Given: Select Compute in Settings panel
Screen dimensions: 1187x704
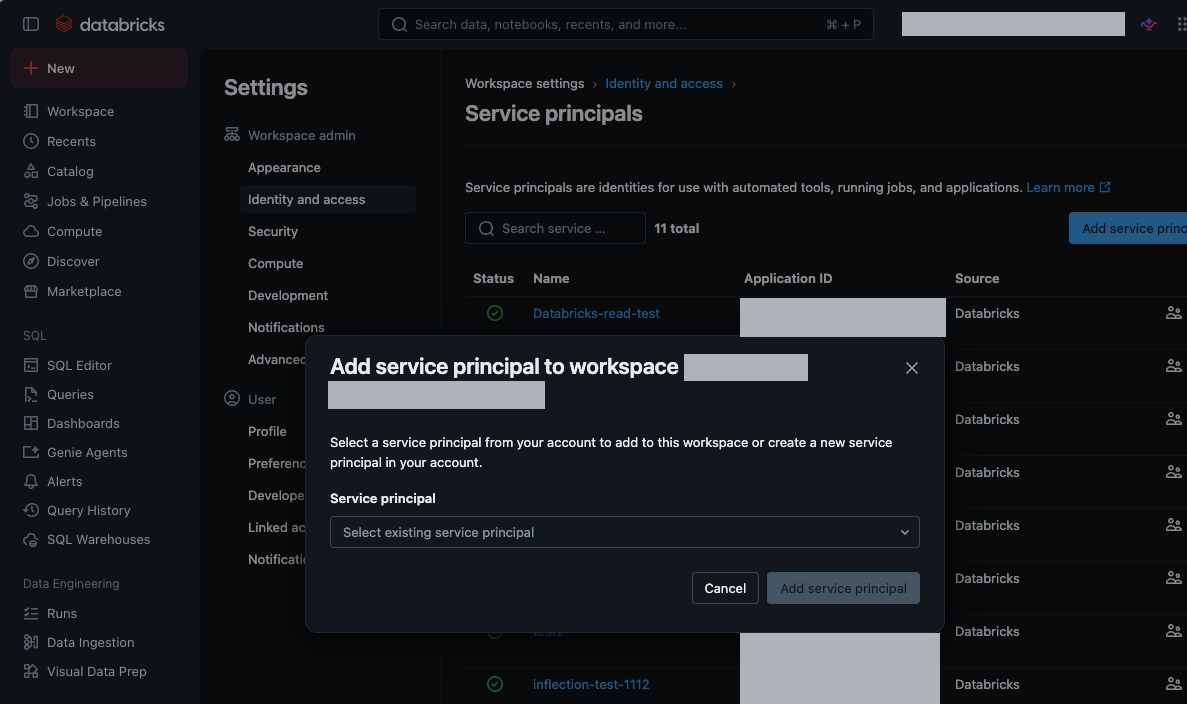Looking at the screenshot, I should [276, 263].
